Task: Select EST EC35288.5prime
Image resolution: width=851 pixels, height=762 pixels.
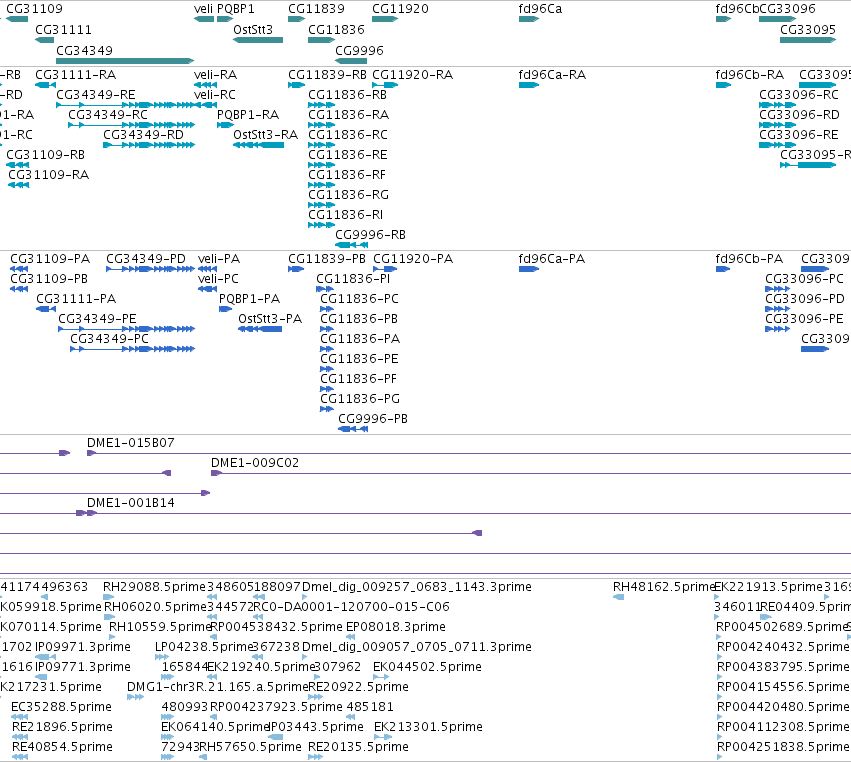Action: pos(61,707)
